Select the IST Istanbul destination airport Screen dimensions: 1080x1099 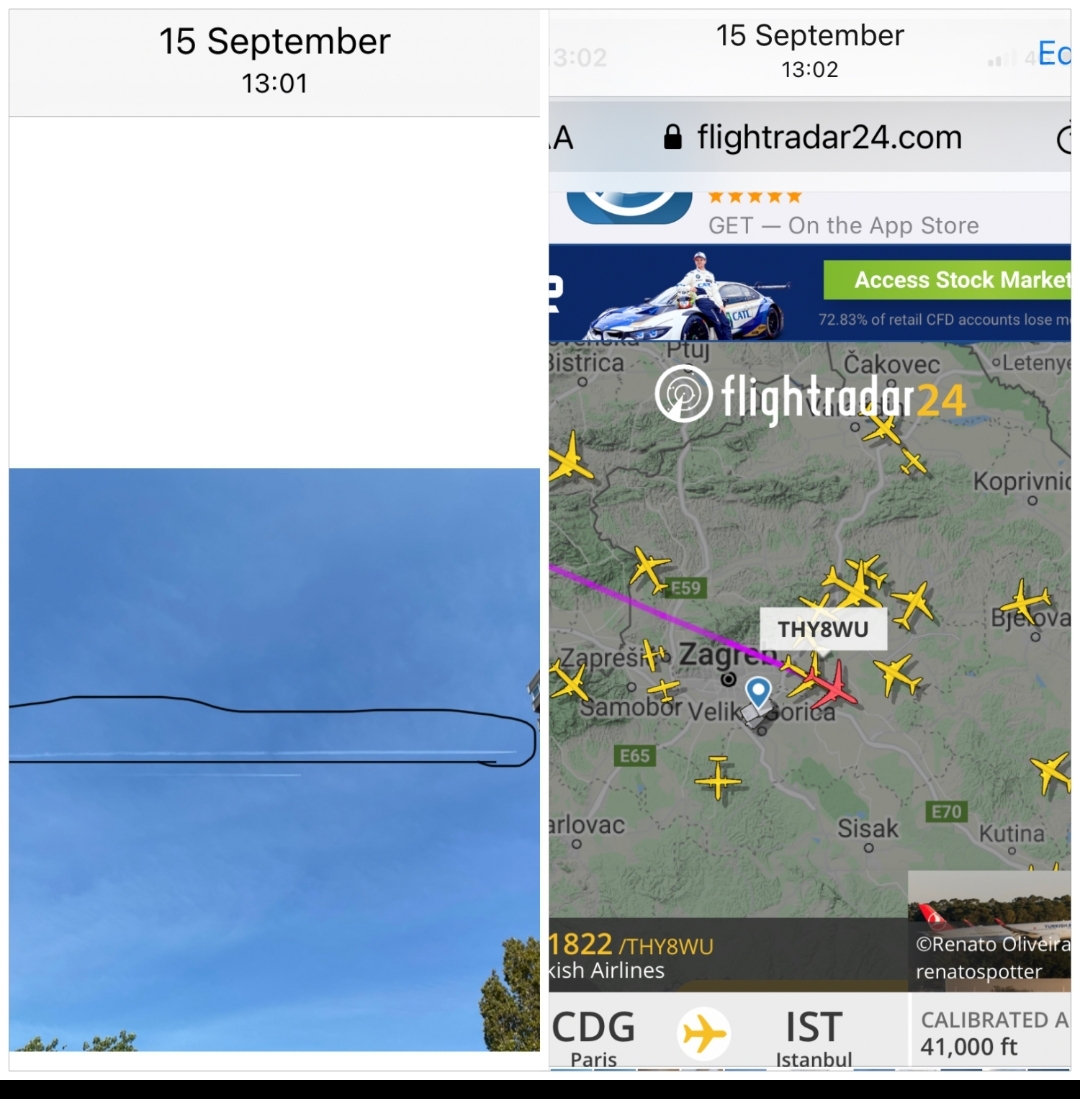pyautogui.click(x=813, y=1037)
